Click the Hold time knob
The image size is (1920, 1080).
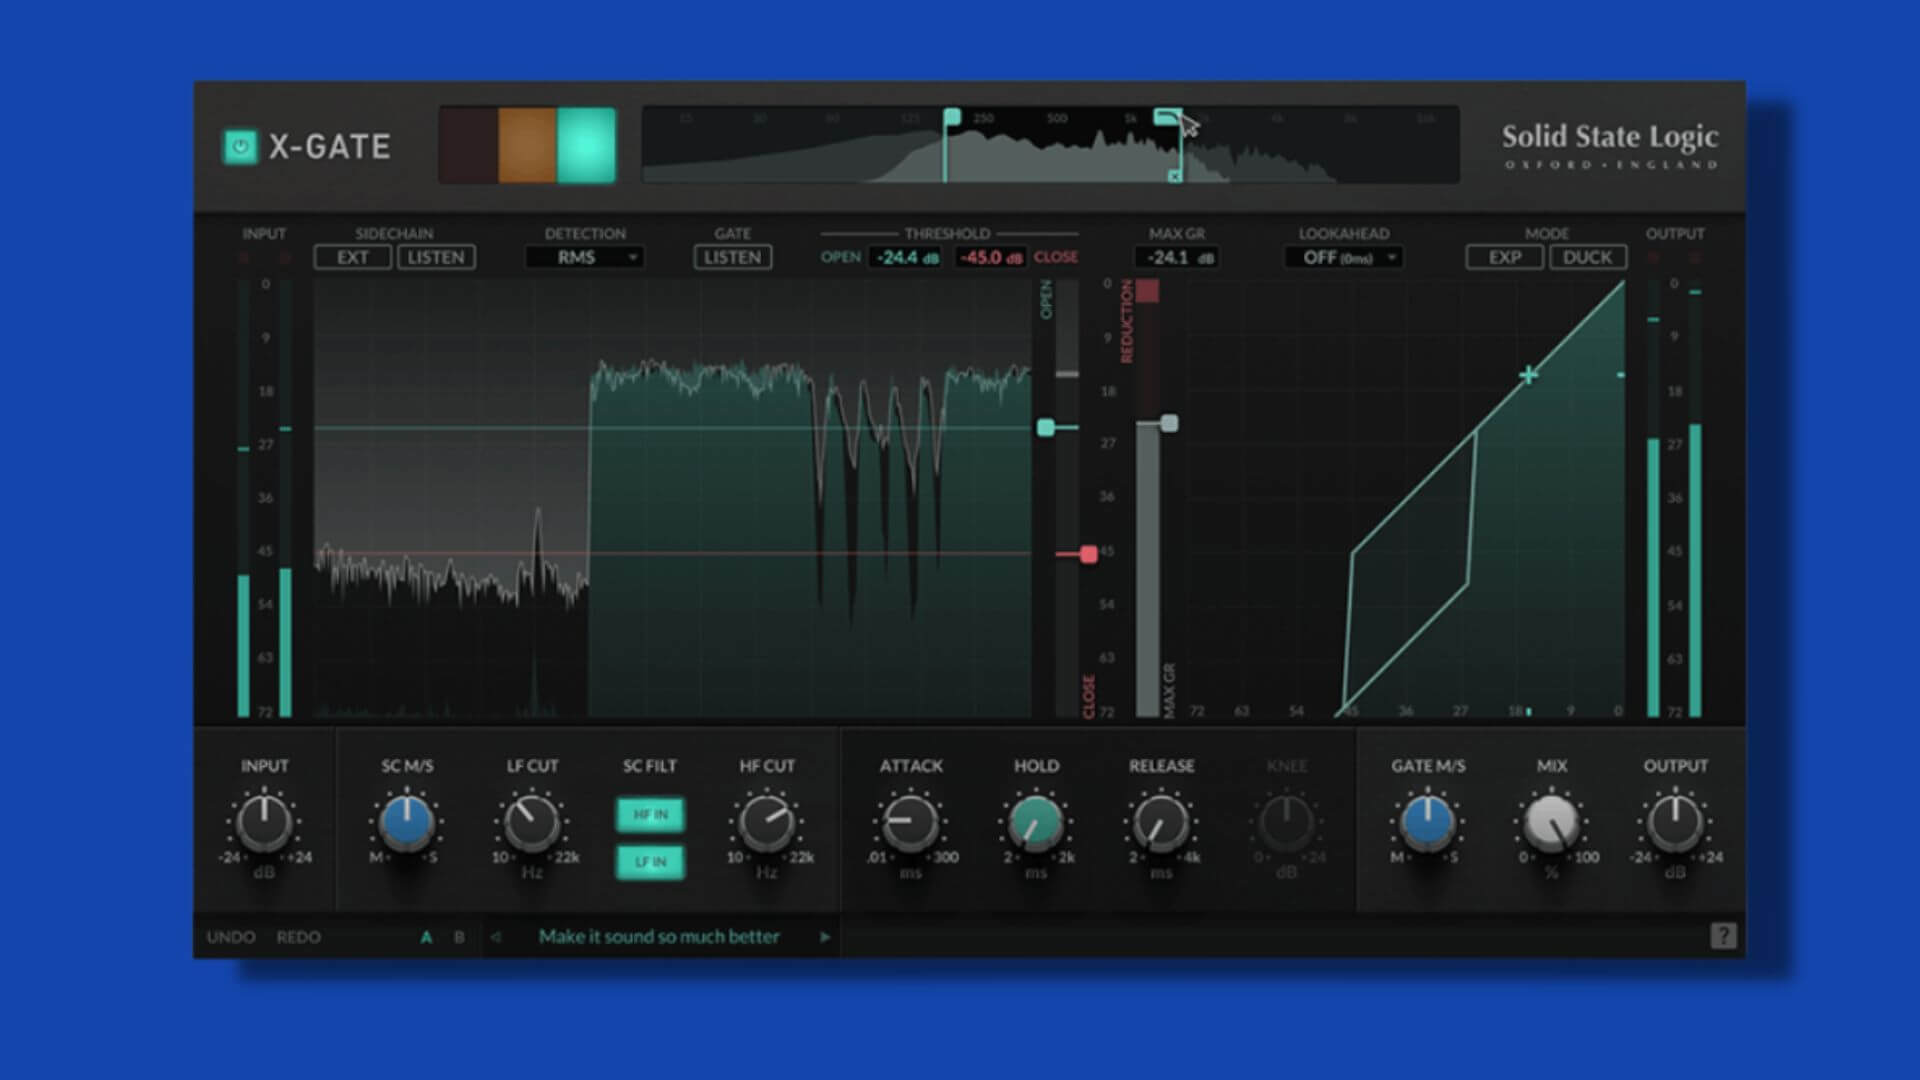1036,822
